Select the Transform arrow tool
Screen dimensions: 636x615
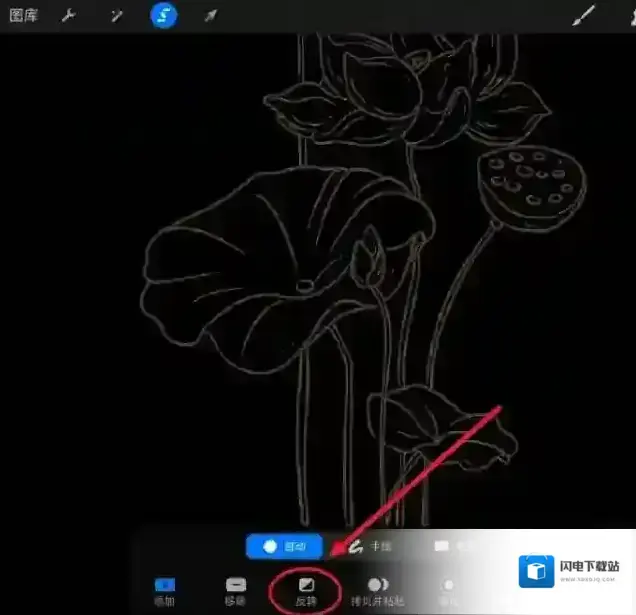click(x=210, y=16)
